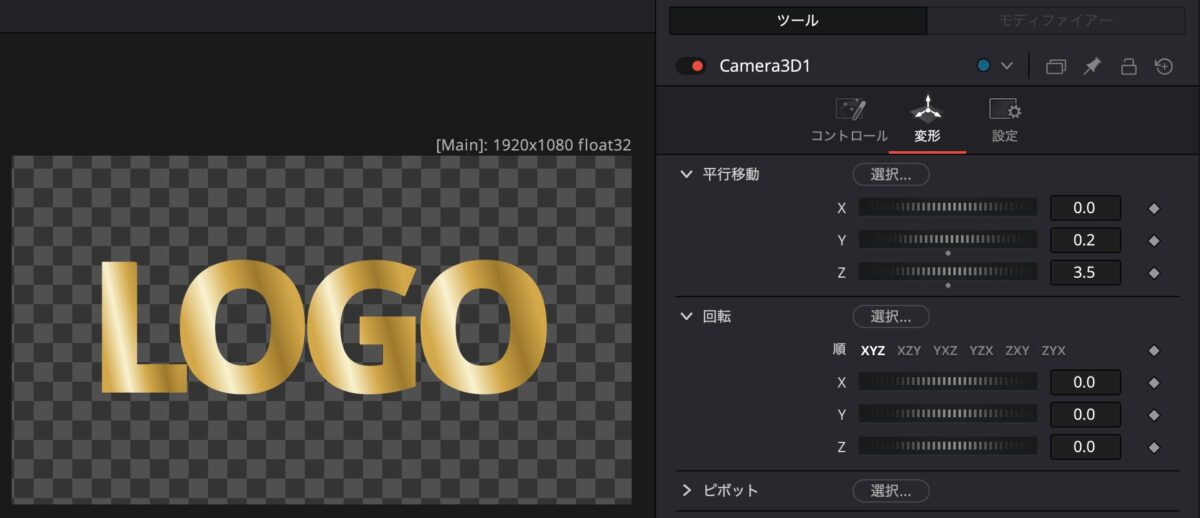
Task: Click the translation X slider
Action: point(948,208)
